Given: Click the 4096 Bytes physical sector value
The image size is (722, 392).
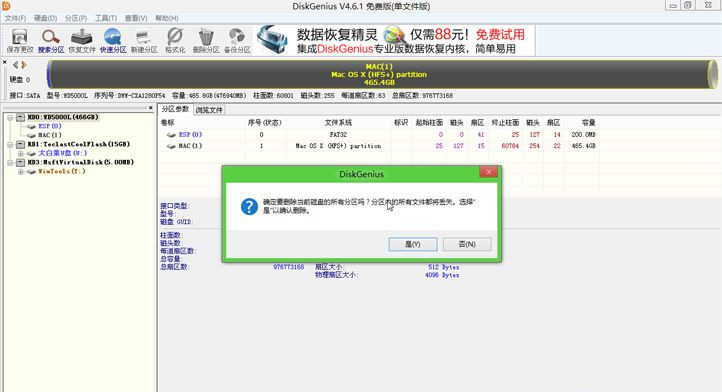Looking at the screenshot, I should point(442,275).
